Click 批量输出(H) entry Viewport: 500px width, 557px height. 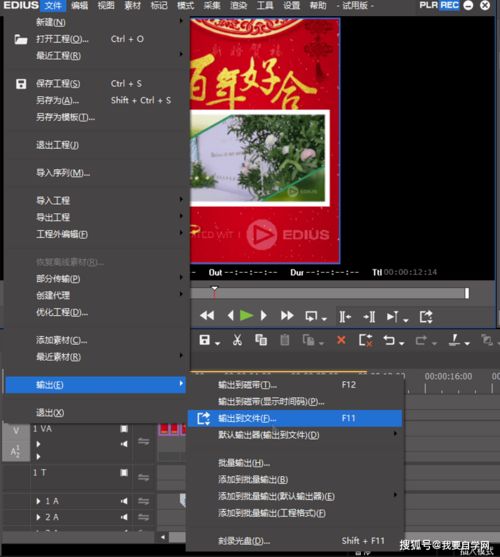[244, 463]
